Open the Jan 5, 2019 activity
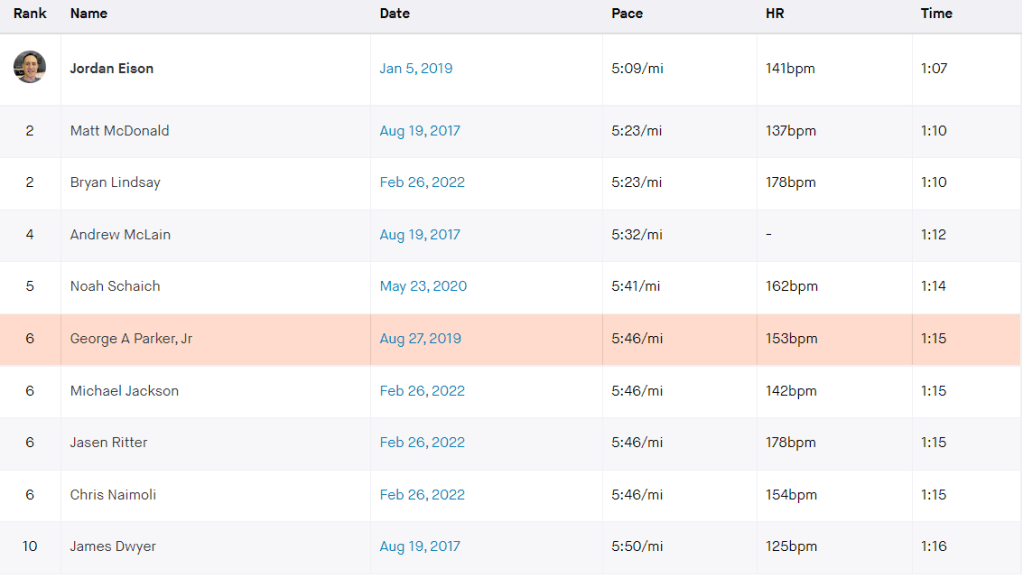The height and width of the screenshot is (579, 1023). coord(416,69)
